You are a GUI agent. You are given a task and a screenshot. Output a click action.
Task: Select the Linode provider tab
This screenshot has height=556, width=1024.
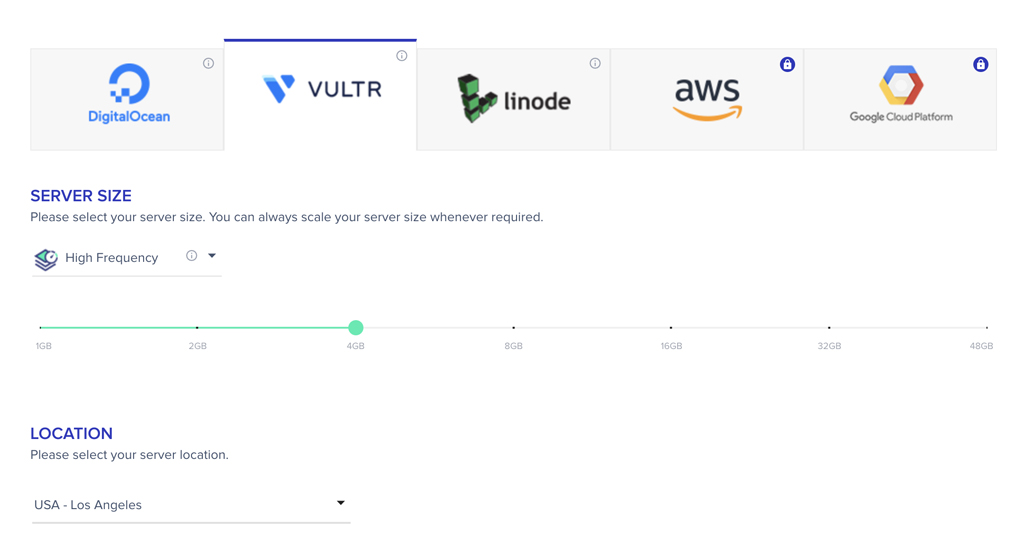click(x=513, y=99)
